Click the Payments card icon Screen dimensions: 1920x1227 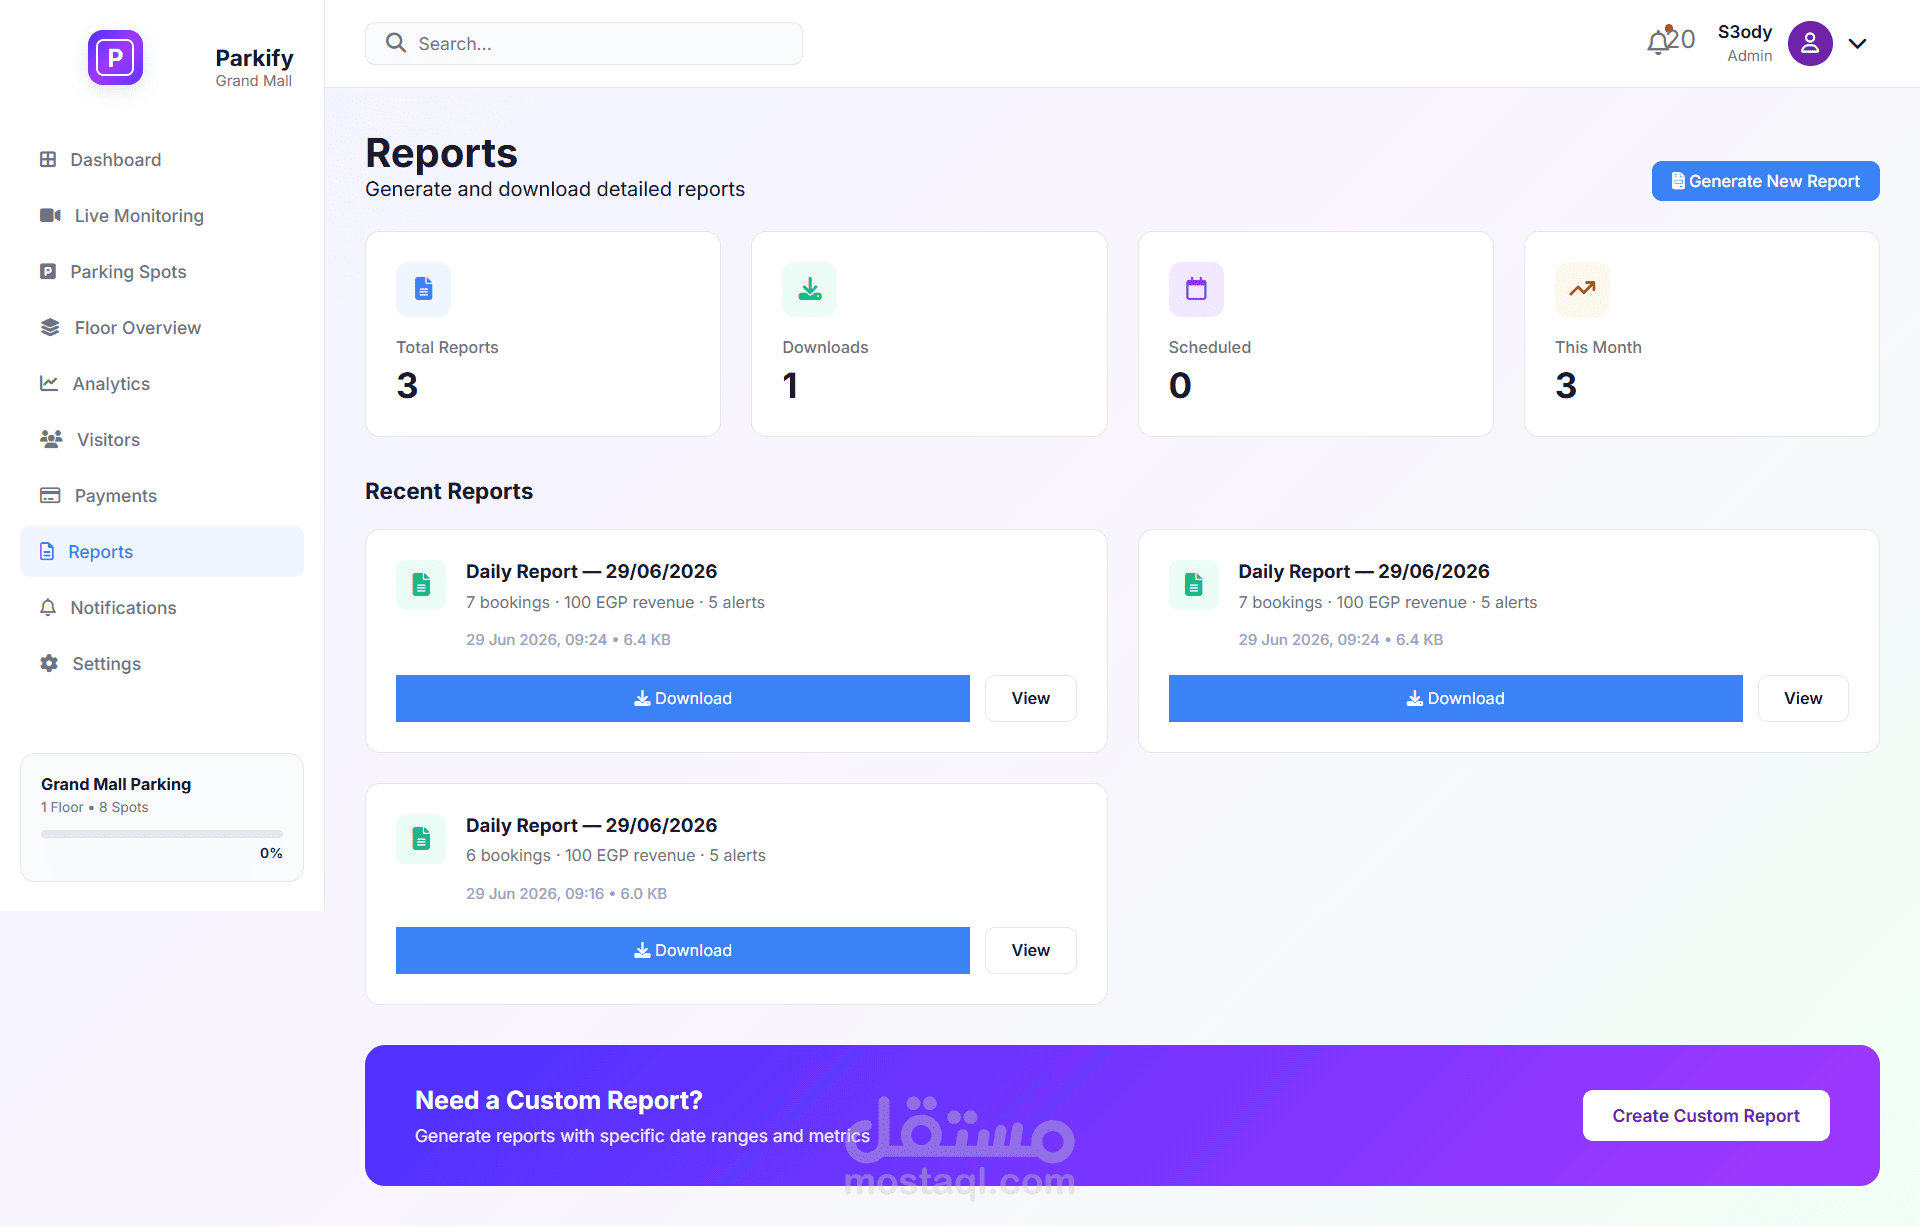50,495
